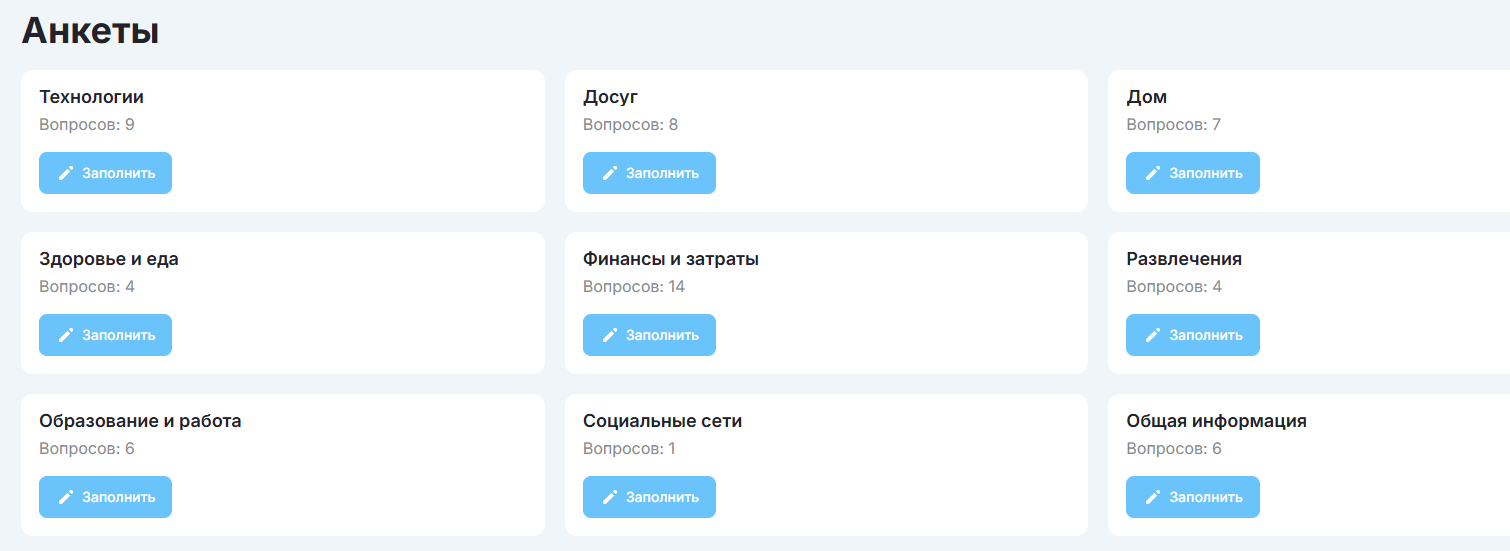Click the pencil icon under Образование и работа
Image resolution: width=1510 pixels, height=551 pixels.
click(x=66, y=497)
